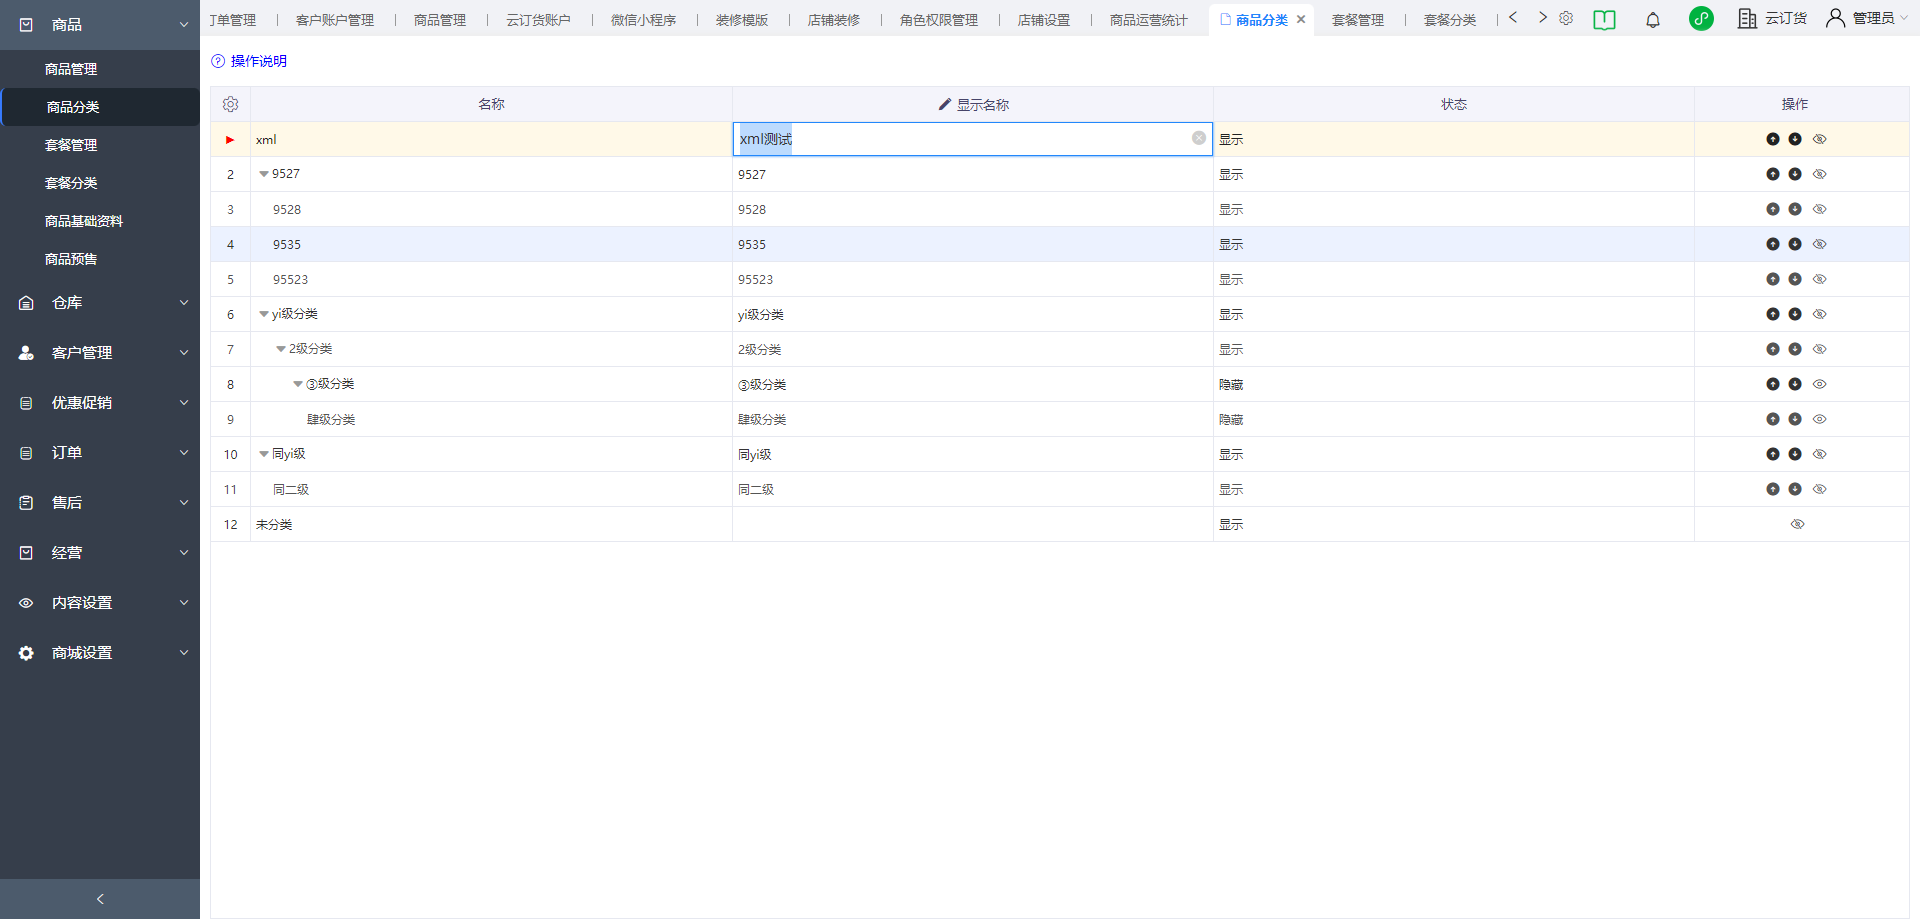Expand the 订单 sidebar menu
1920x919 pixels.
[x=100, y=452]
